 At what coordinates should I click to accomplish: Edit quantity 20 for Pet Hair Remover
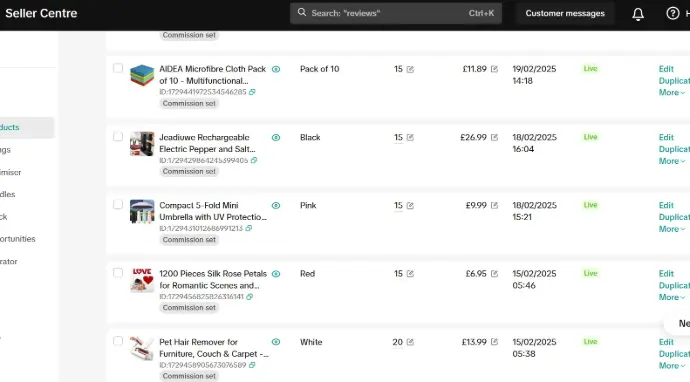click(410, 342)
